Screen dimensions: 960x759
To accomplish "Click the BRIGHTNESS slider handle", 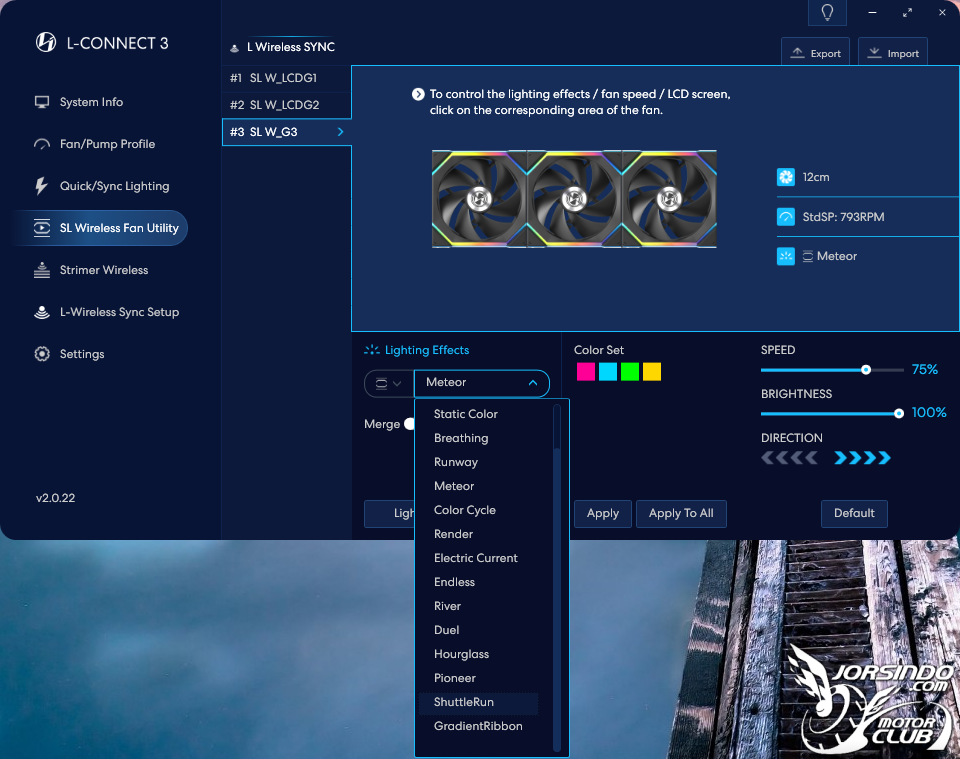I will coord(899,414).
